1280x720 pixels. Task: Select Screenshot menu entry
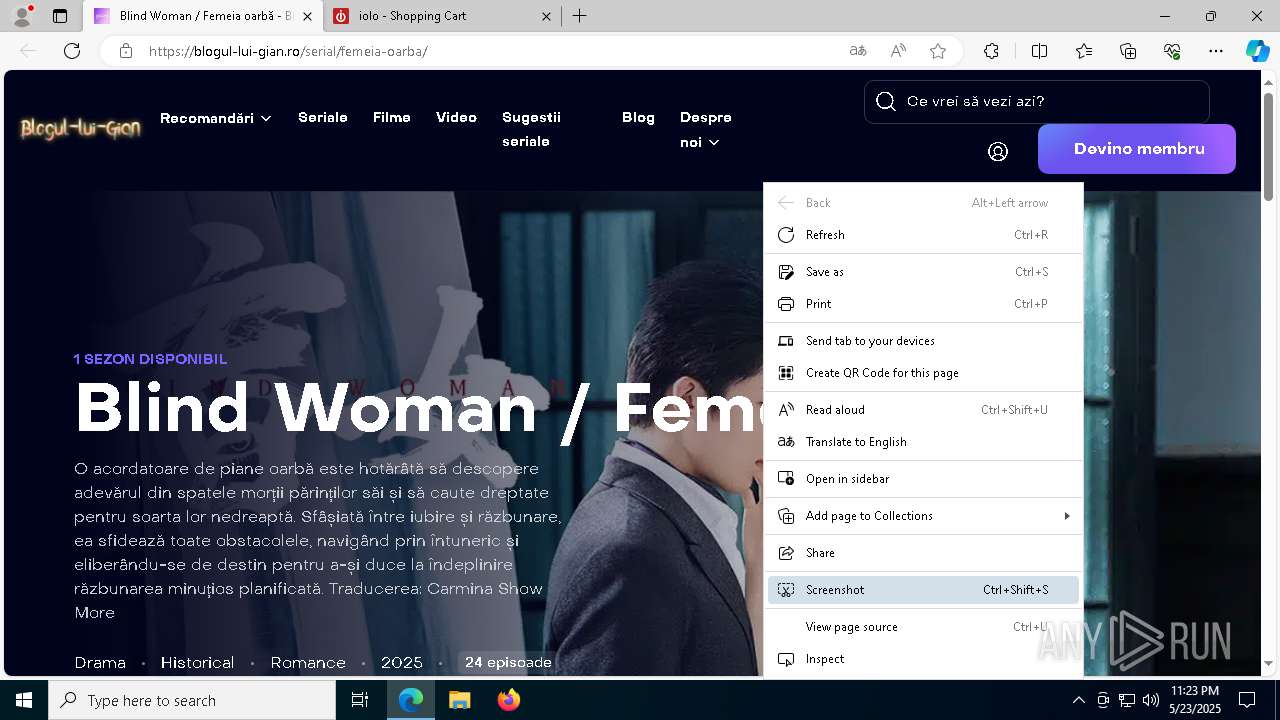pos(923,590)
